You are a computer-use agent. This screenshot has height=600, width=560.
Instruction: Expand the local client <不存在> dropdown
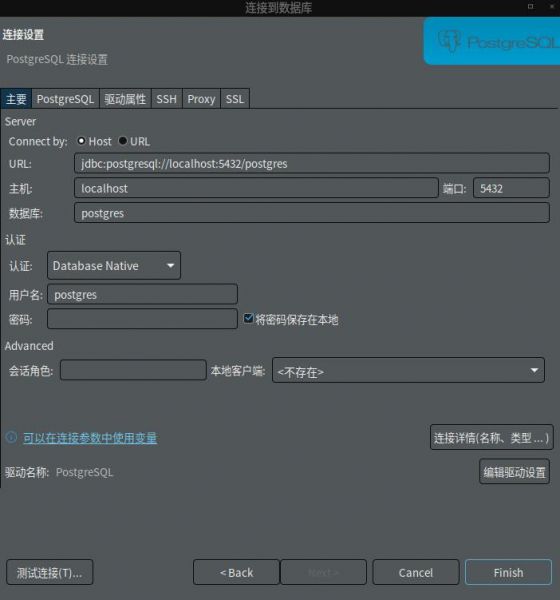coord(408,370)
